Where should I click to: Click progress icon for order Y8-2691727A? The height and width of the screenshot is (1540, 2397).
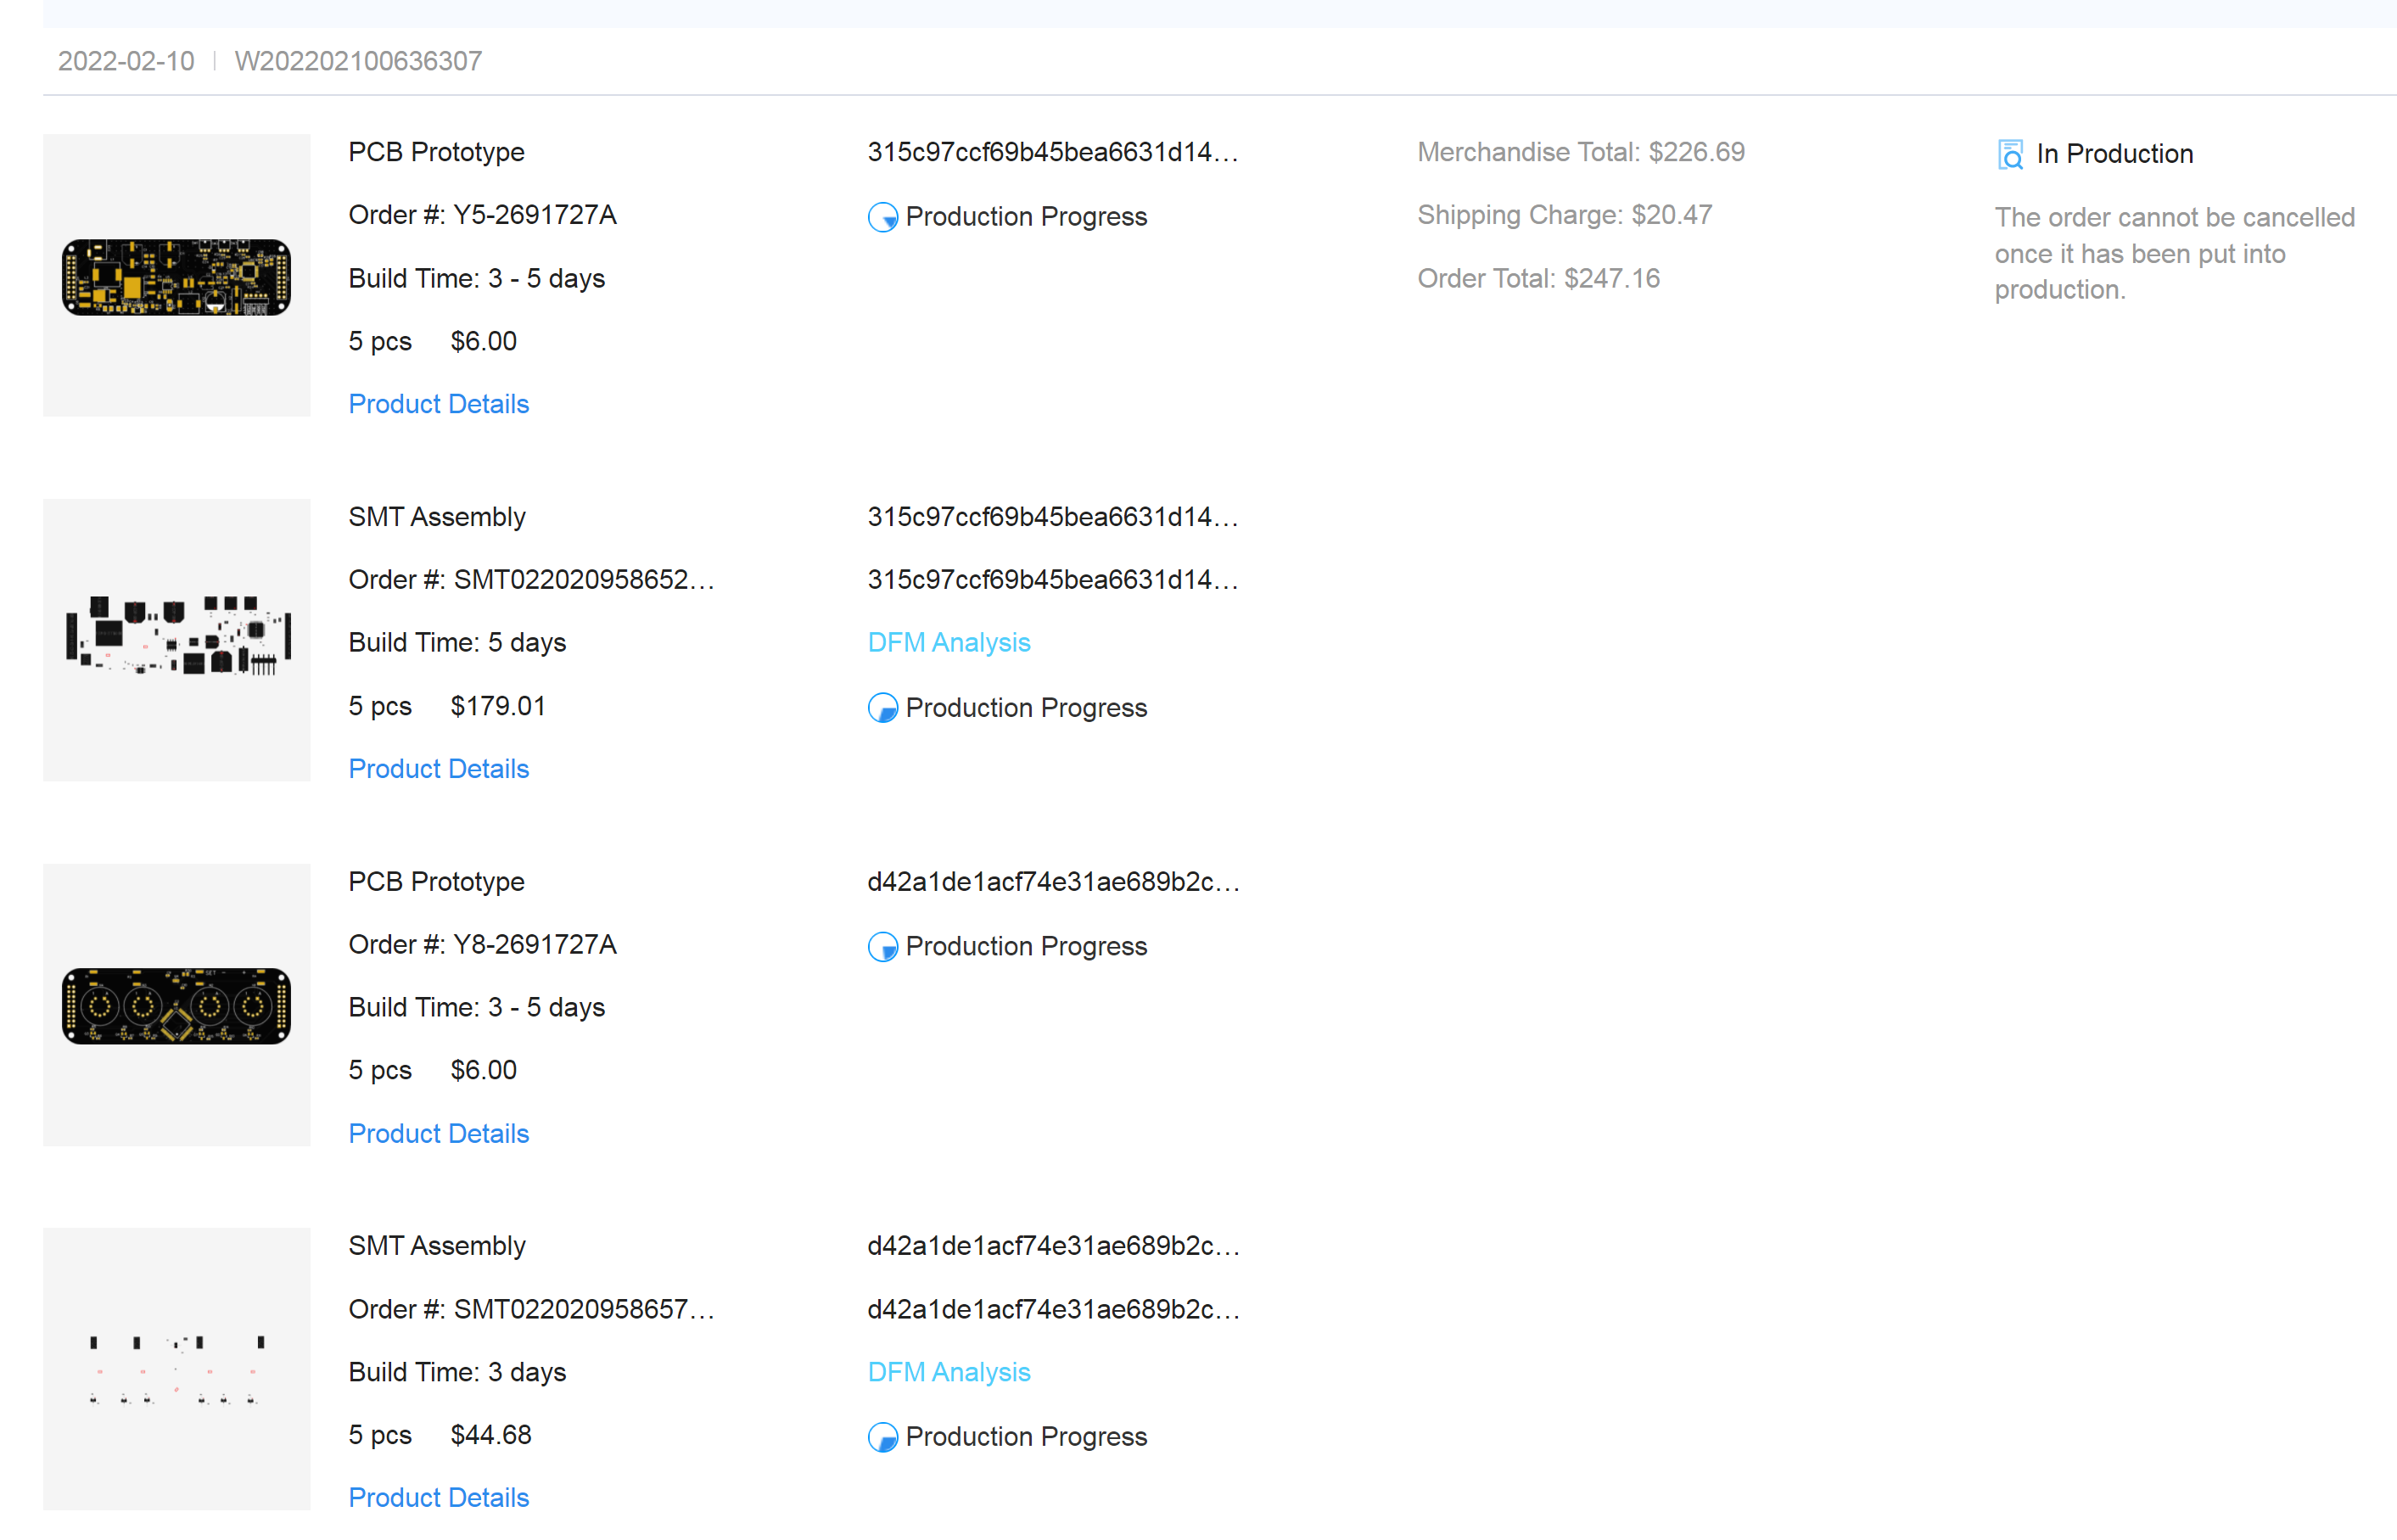882,946
